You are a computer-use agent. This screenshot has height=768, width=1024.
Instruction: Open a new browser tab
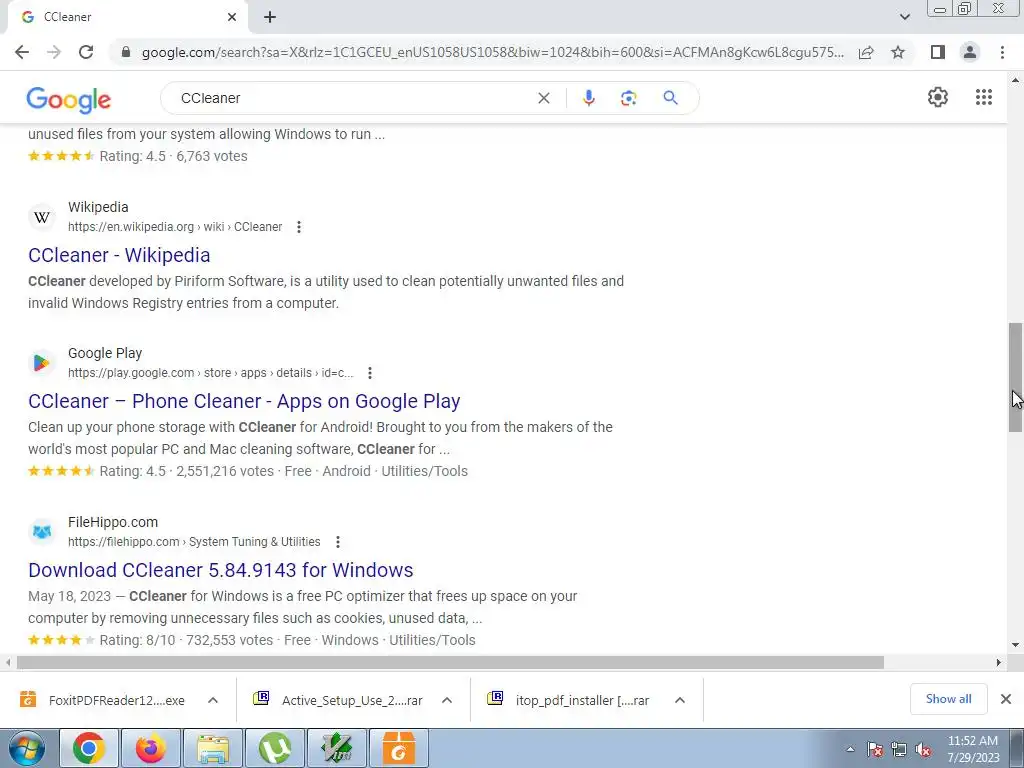coord(270,17)
